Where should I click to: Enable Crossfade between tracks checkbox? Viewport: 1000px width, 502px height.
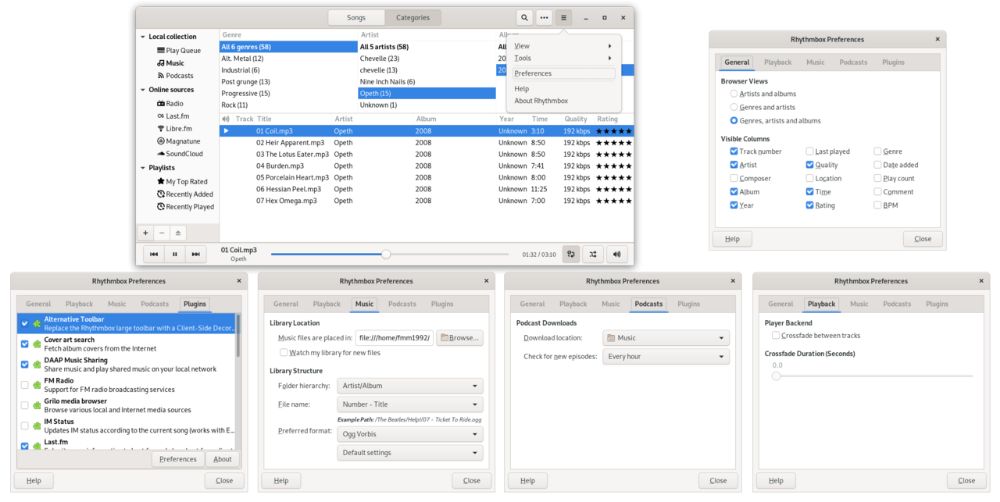[776, 335]
